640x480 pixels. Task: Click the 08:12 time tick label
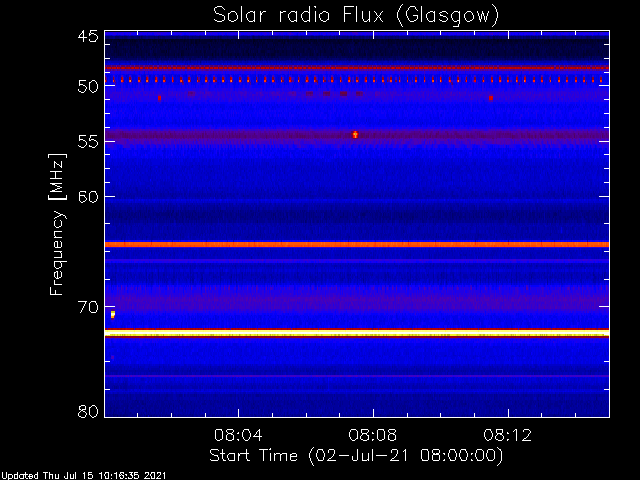[x=507, y=435]
